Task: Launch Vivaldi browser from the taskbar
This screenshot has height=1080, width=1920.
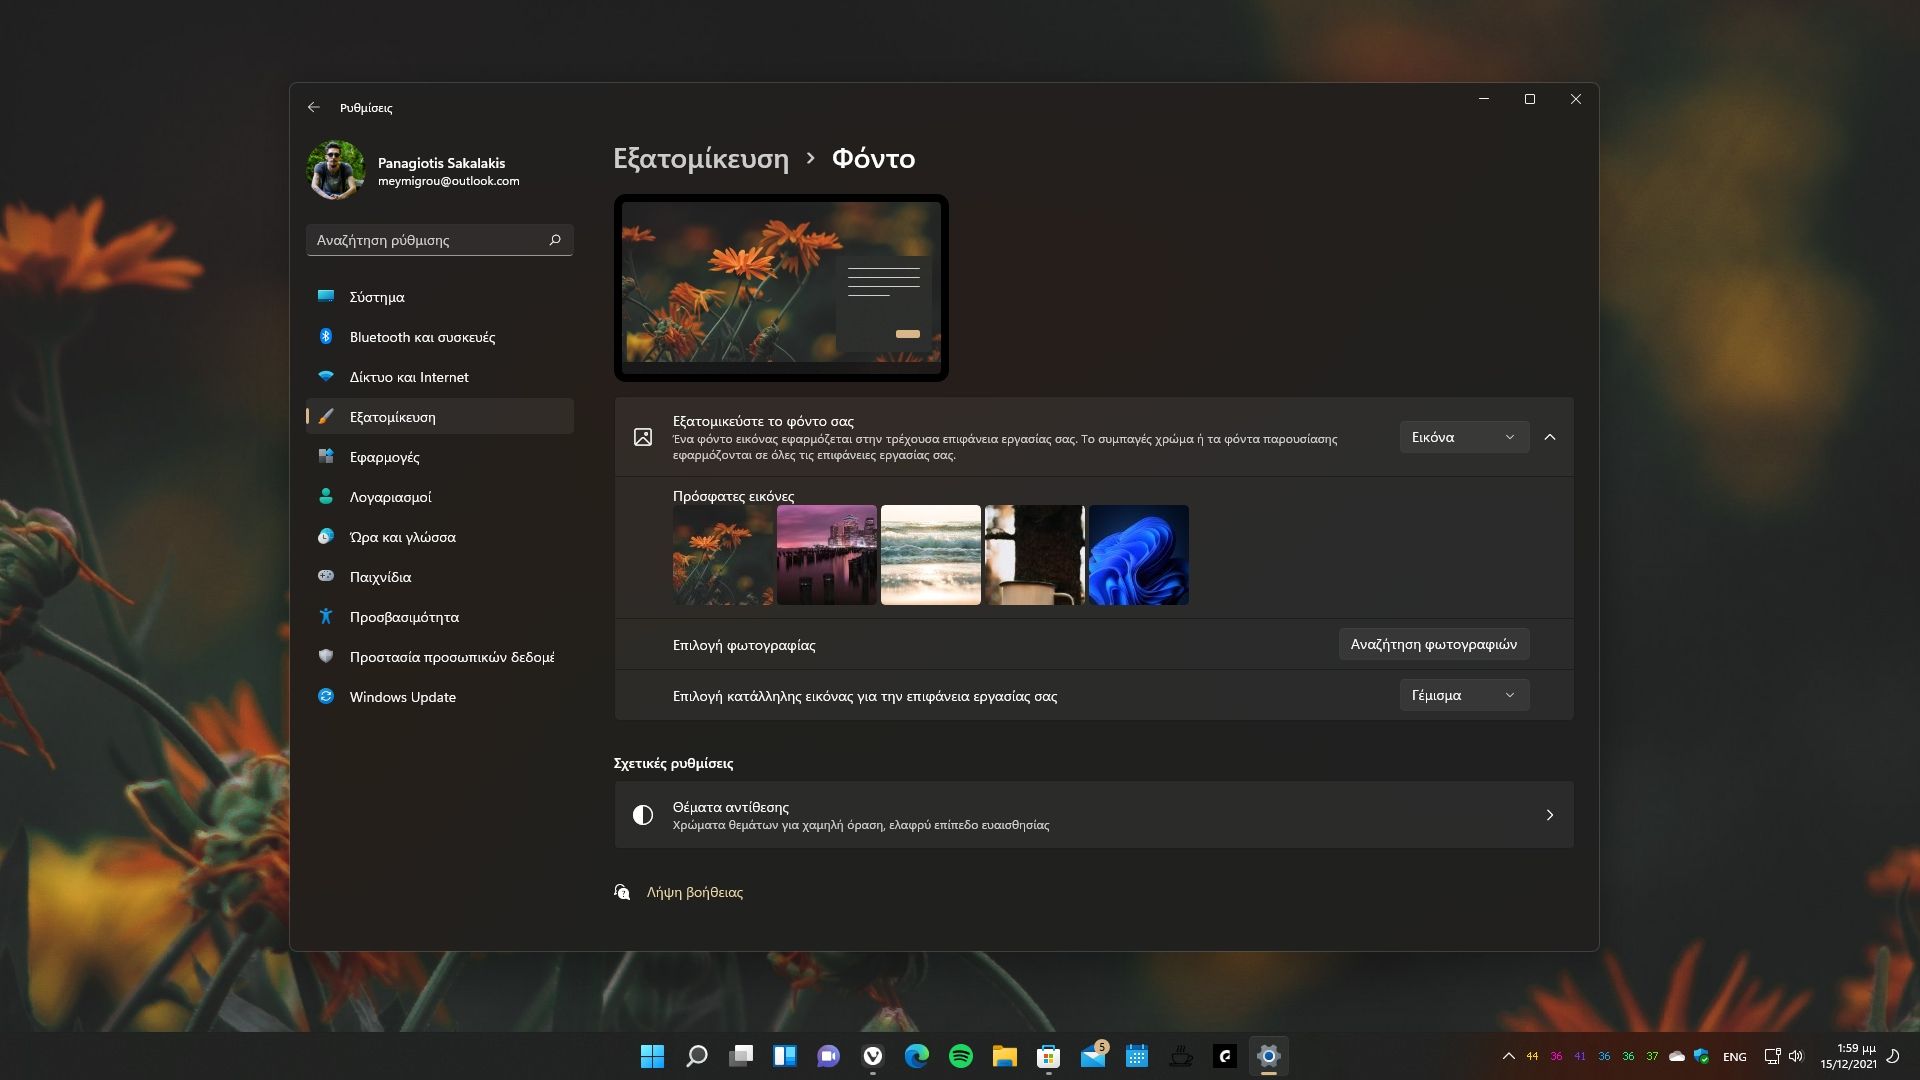Action: [x=872, y=1057]
